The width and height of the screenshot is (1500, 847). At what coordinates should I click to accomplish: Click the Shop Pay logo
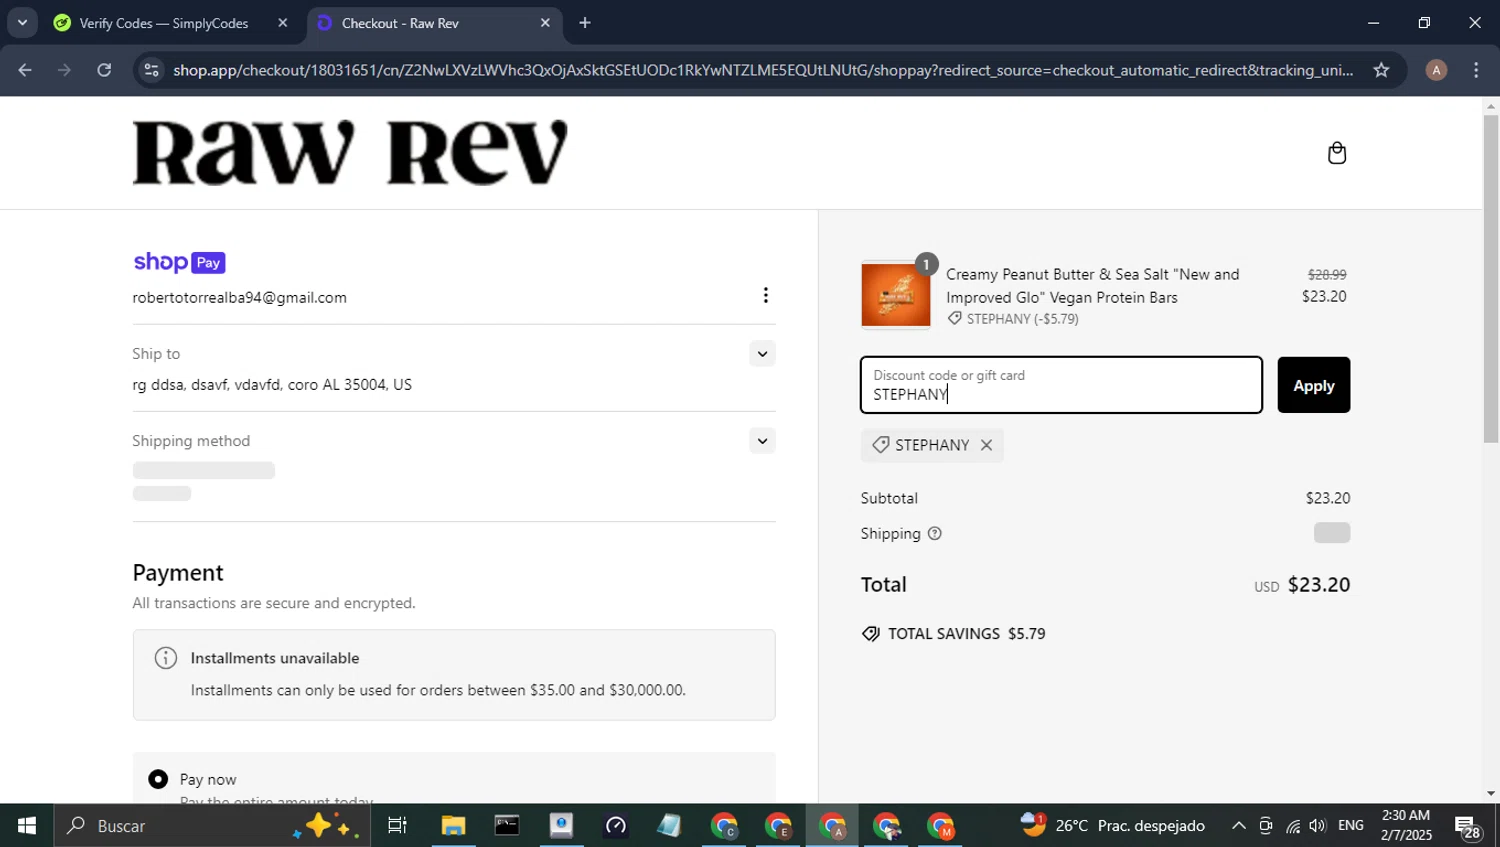pos(179,262)
